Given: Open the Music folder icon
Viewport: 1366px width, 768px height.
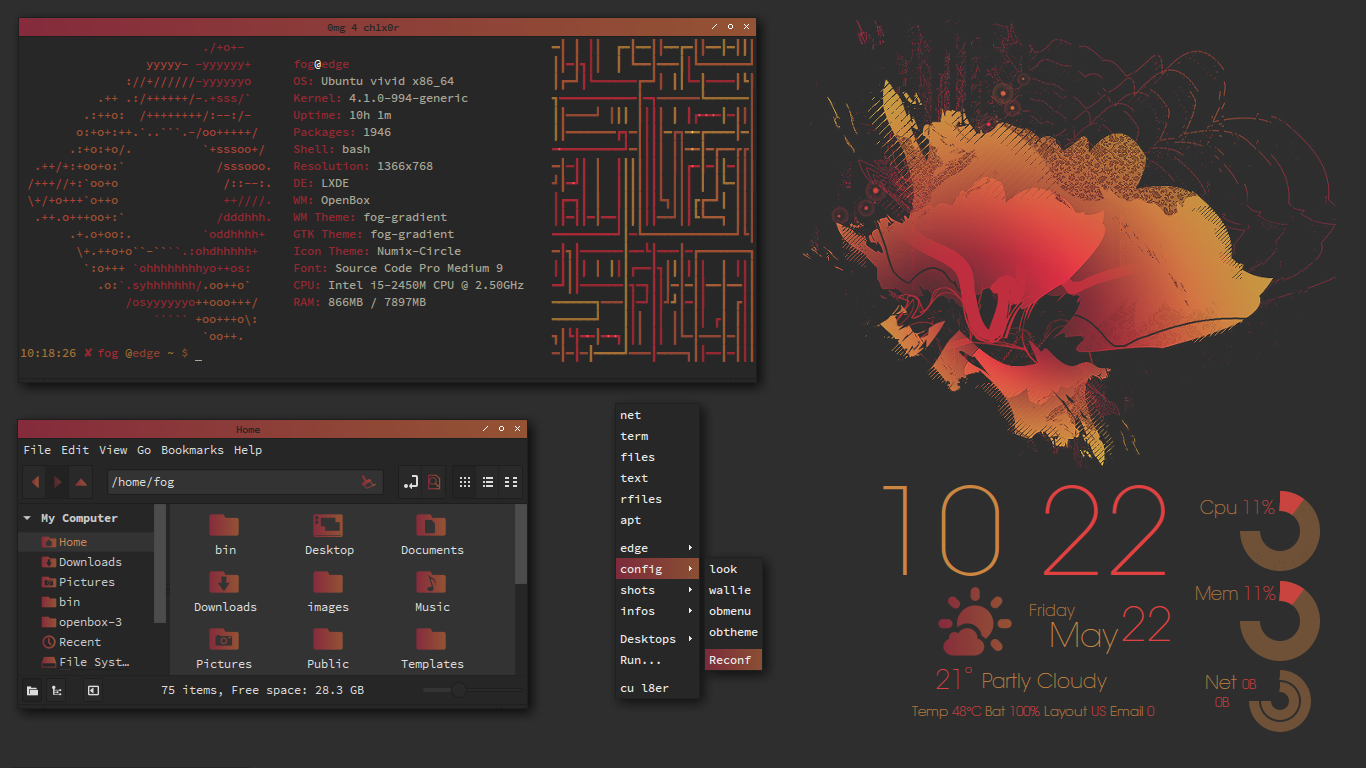Looking at the screenshot, I should click(431, 582).
